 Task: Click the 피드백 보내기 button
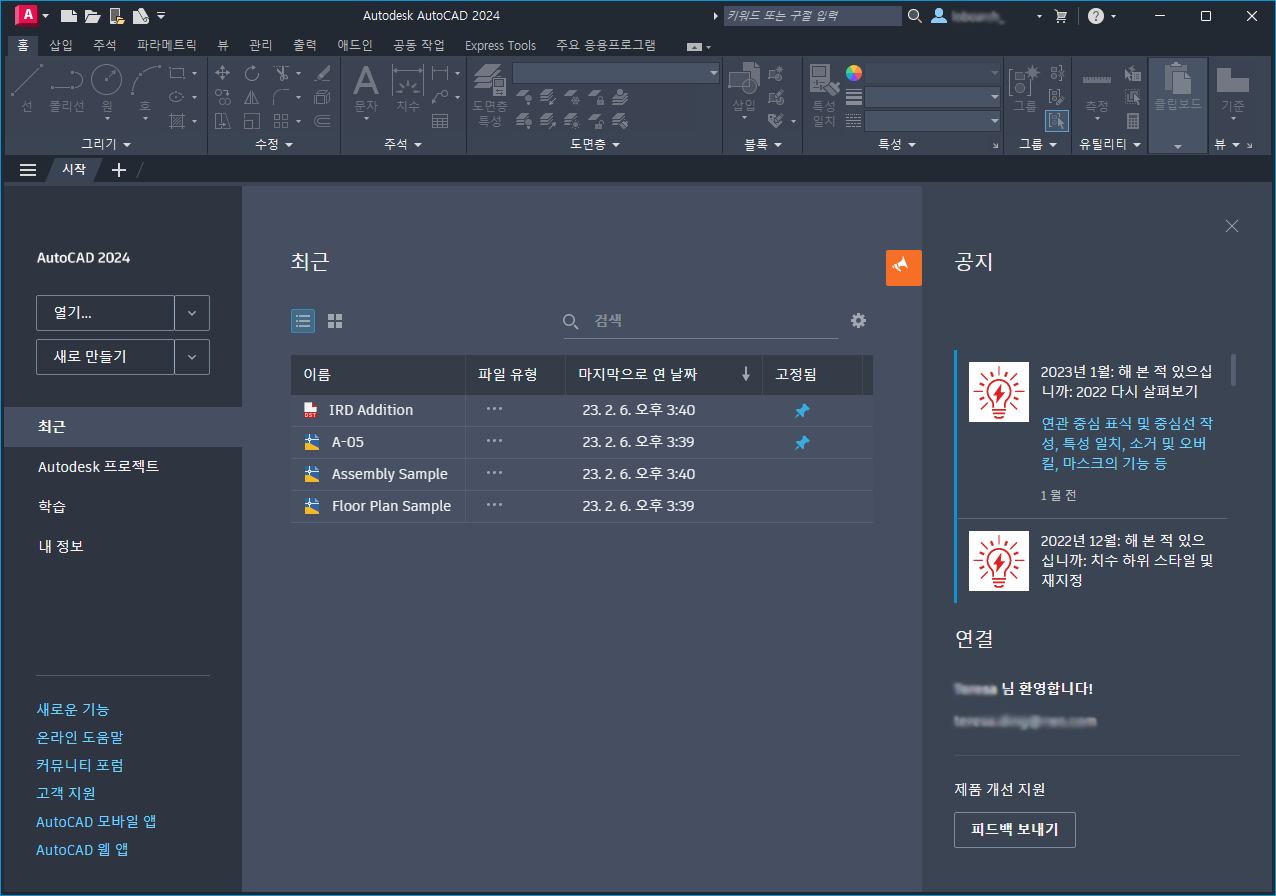[x=1015, y=829]
